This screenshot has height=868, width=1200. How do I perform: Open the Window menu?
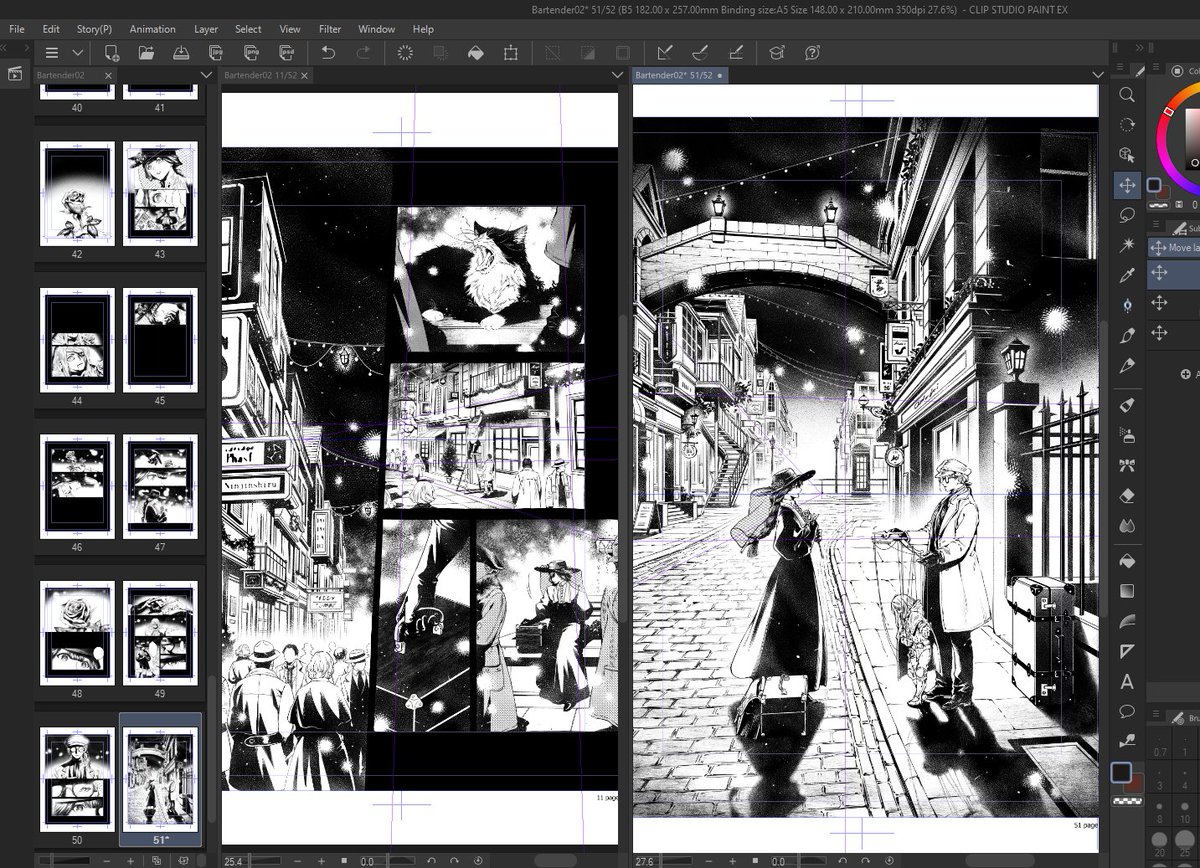376,29
